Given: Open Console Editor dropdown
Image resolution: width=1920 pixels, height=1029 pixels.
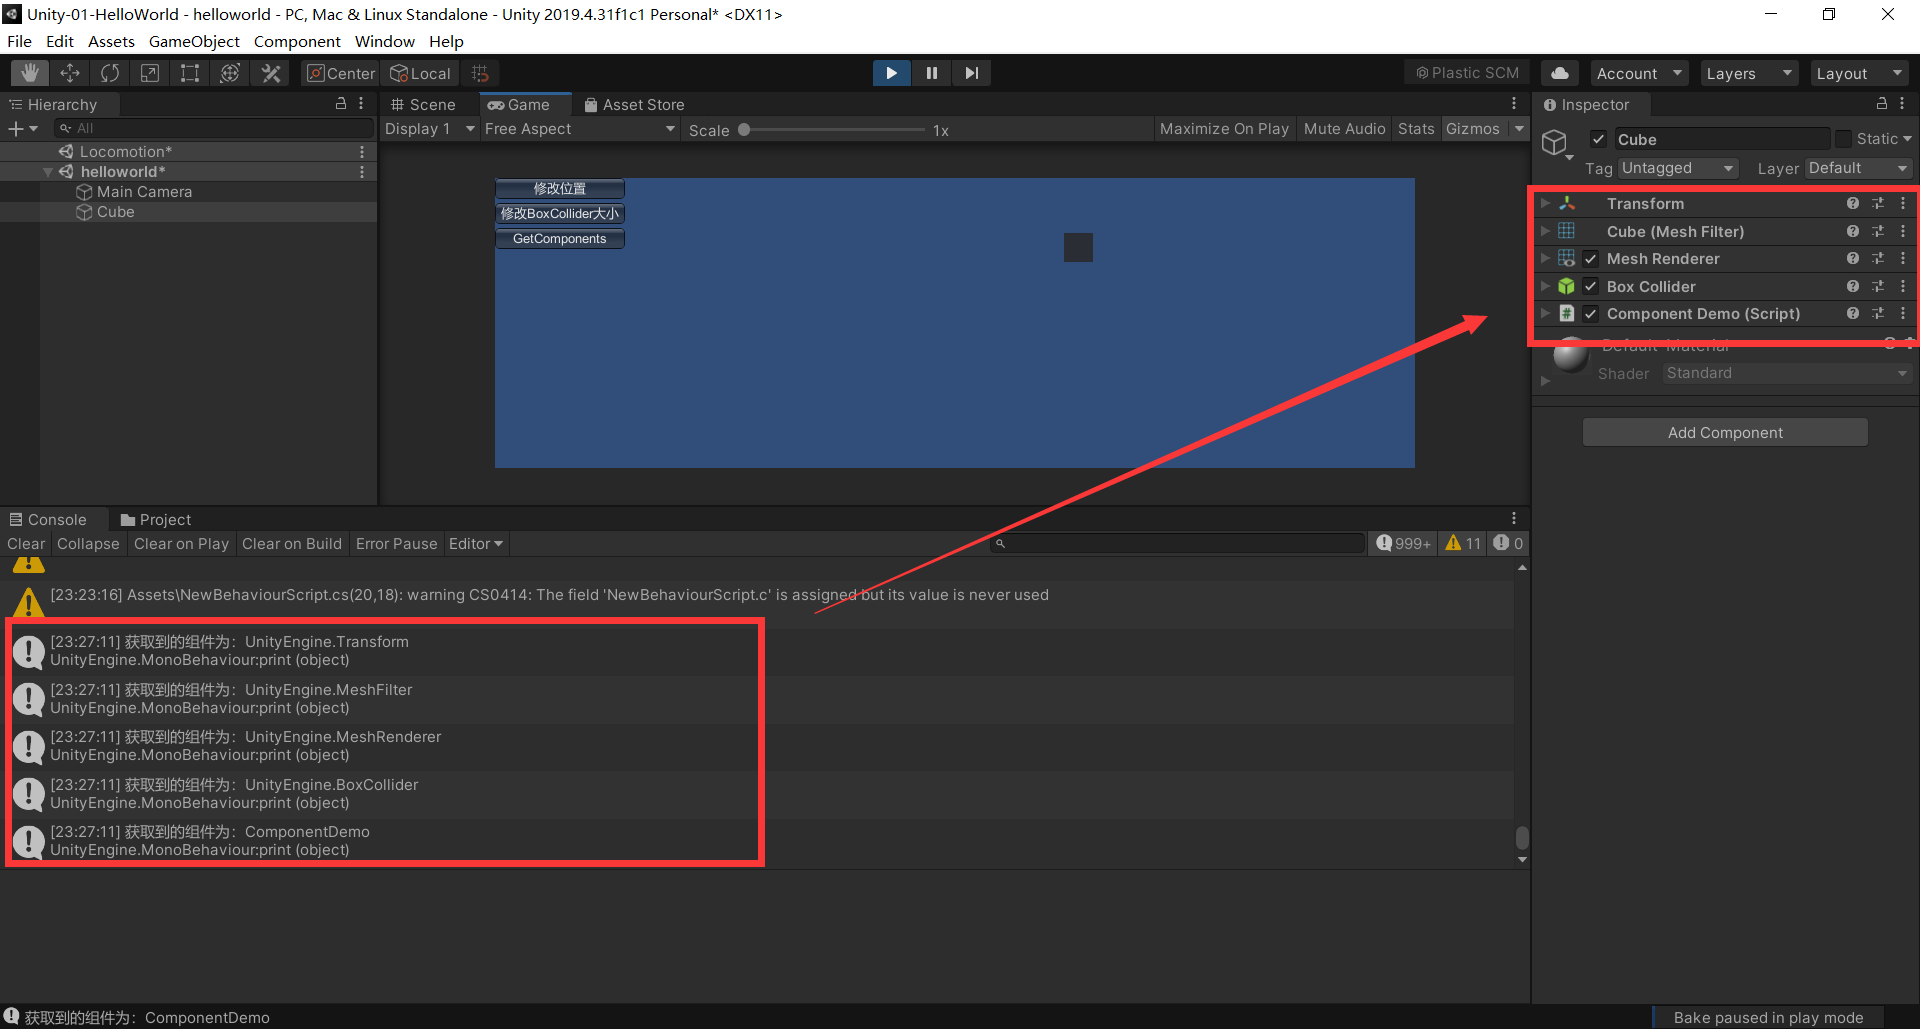Looking at the screenshot, I should click(x=476, y=543).
